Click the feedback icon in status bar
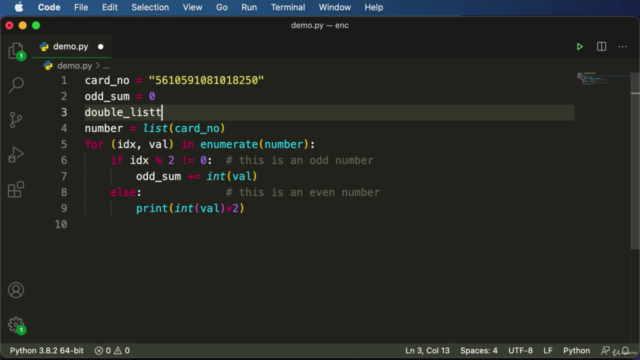Viewport: 640px width, 360px height. [605, 351]
